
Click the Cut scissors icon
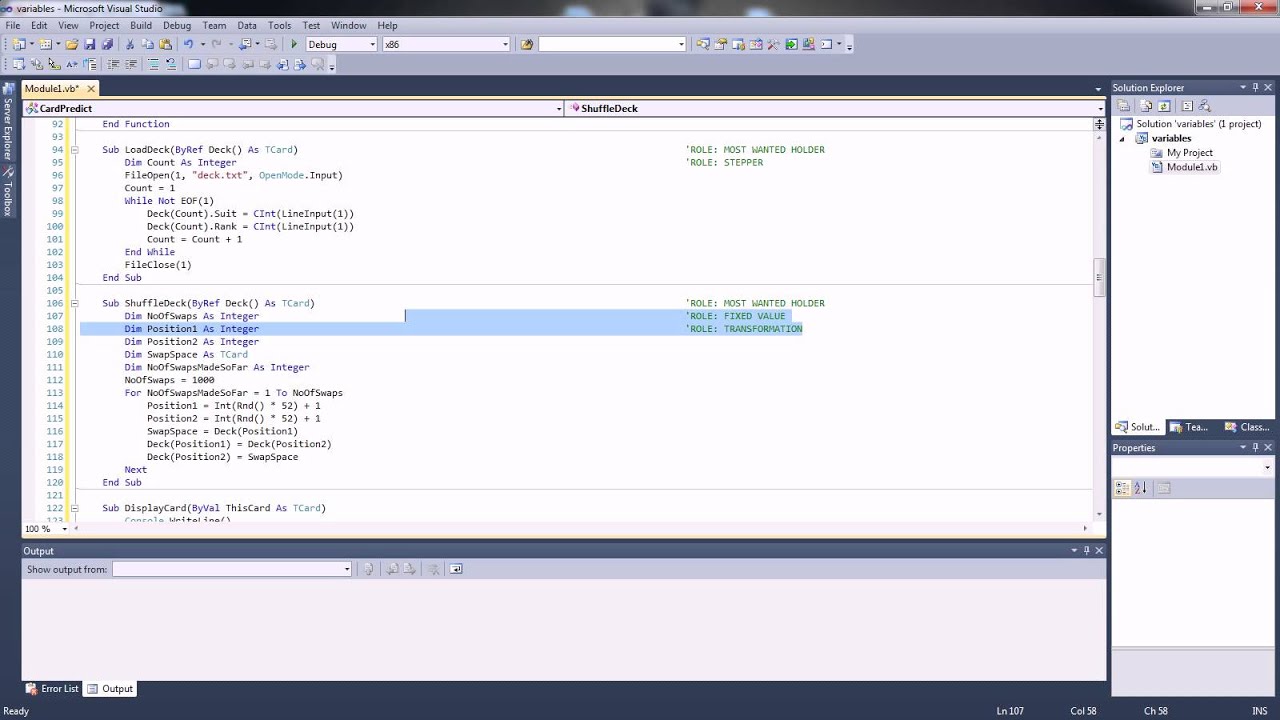[130, 44]
